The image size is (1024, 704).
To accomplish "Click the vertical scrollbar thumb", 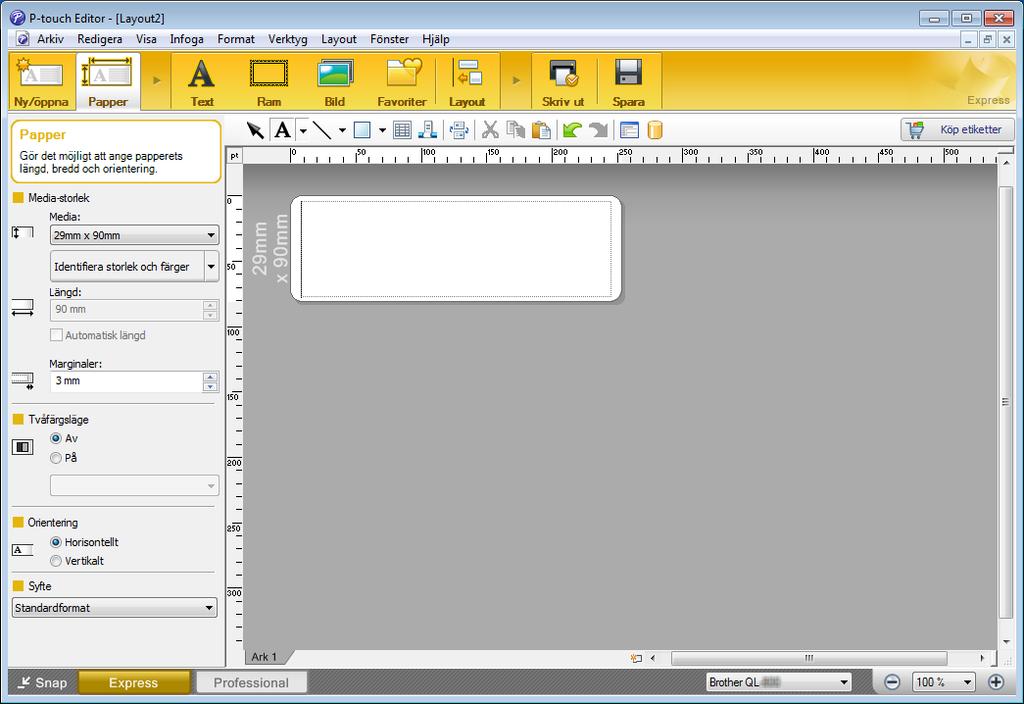I will (1005, 401).
